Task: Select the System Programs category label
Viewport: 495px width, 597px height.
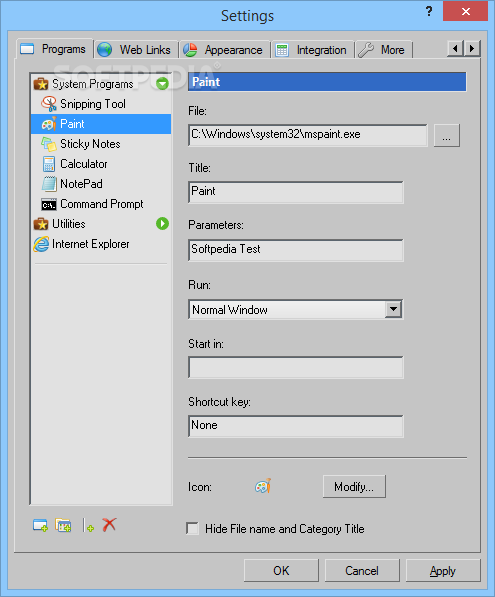Action: (93, 84)
